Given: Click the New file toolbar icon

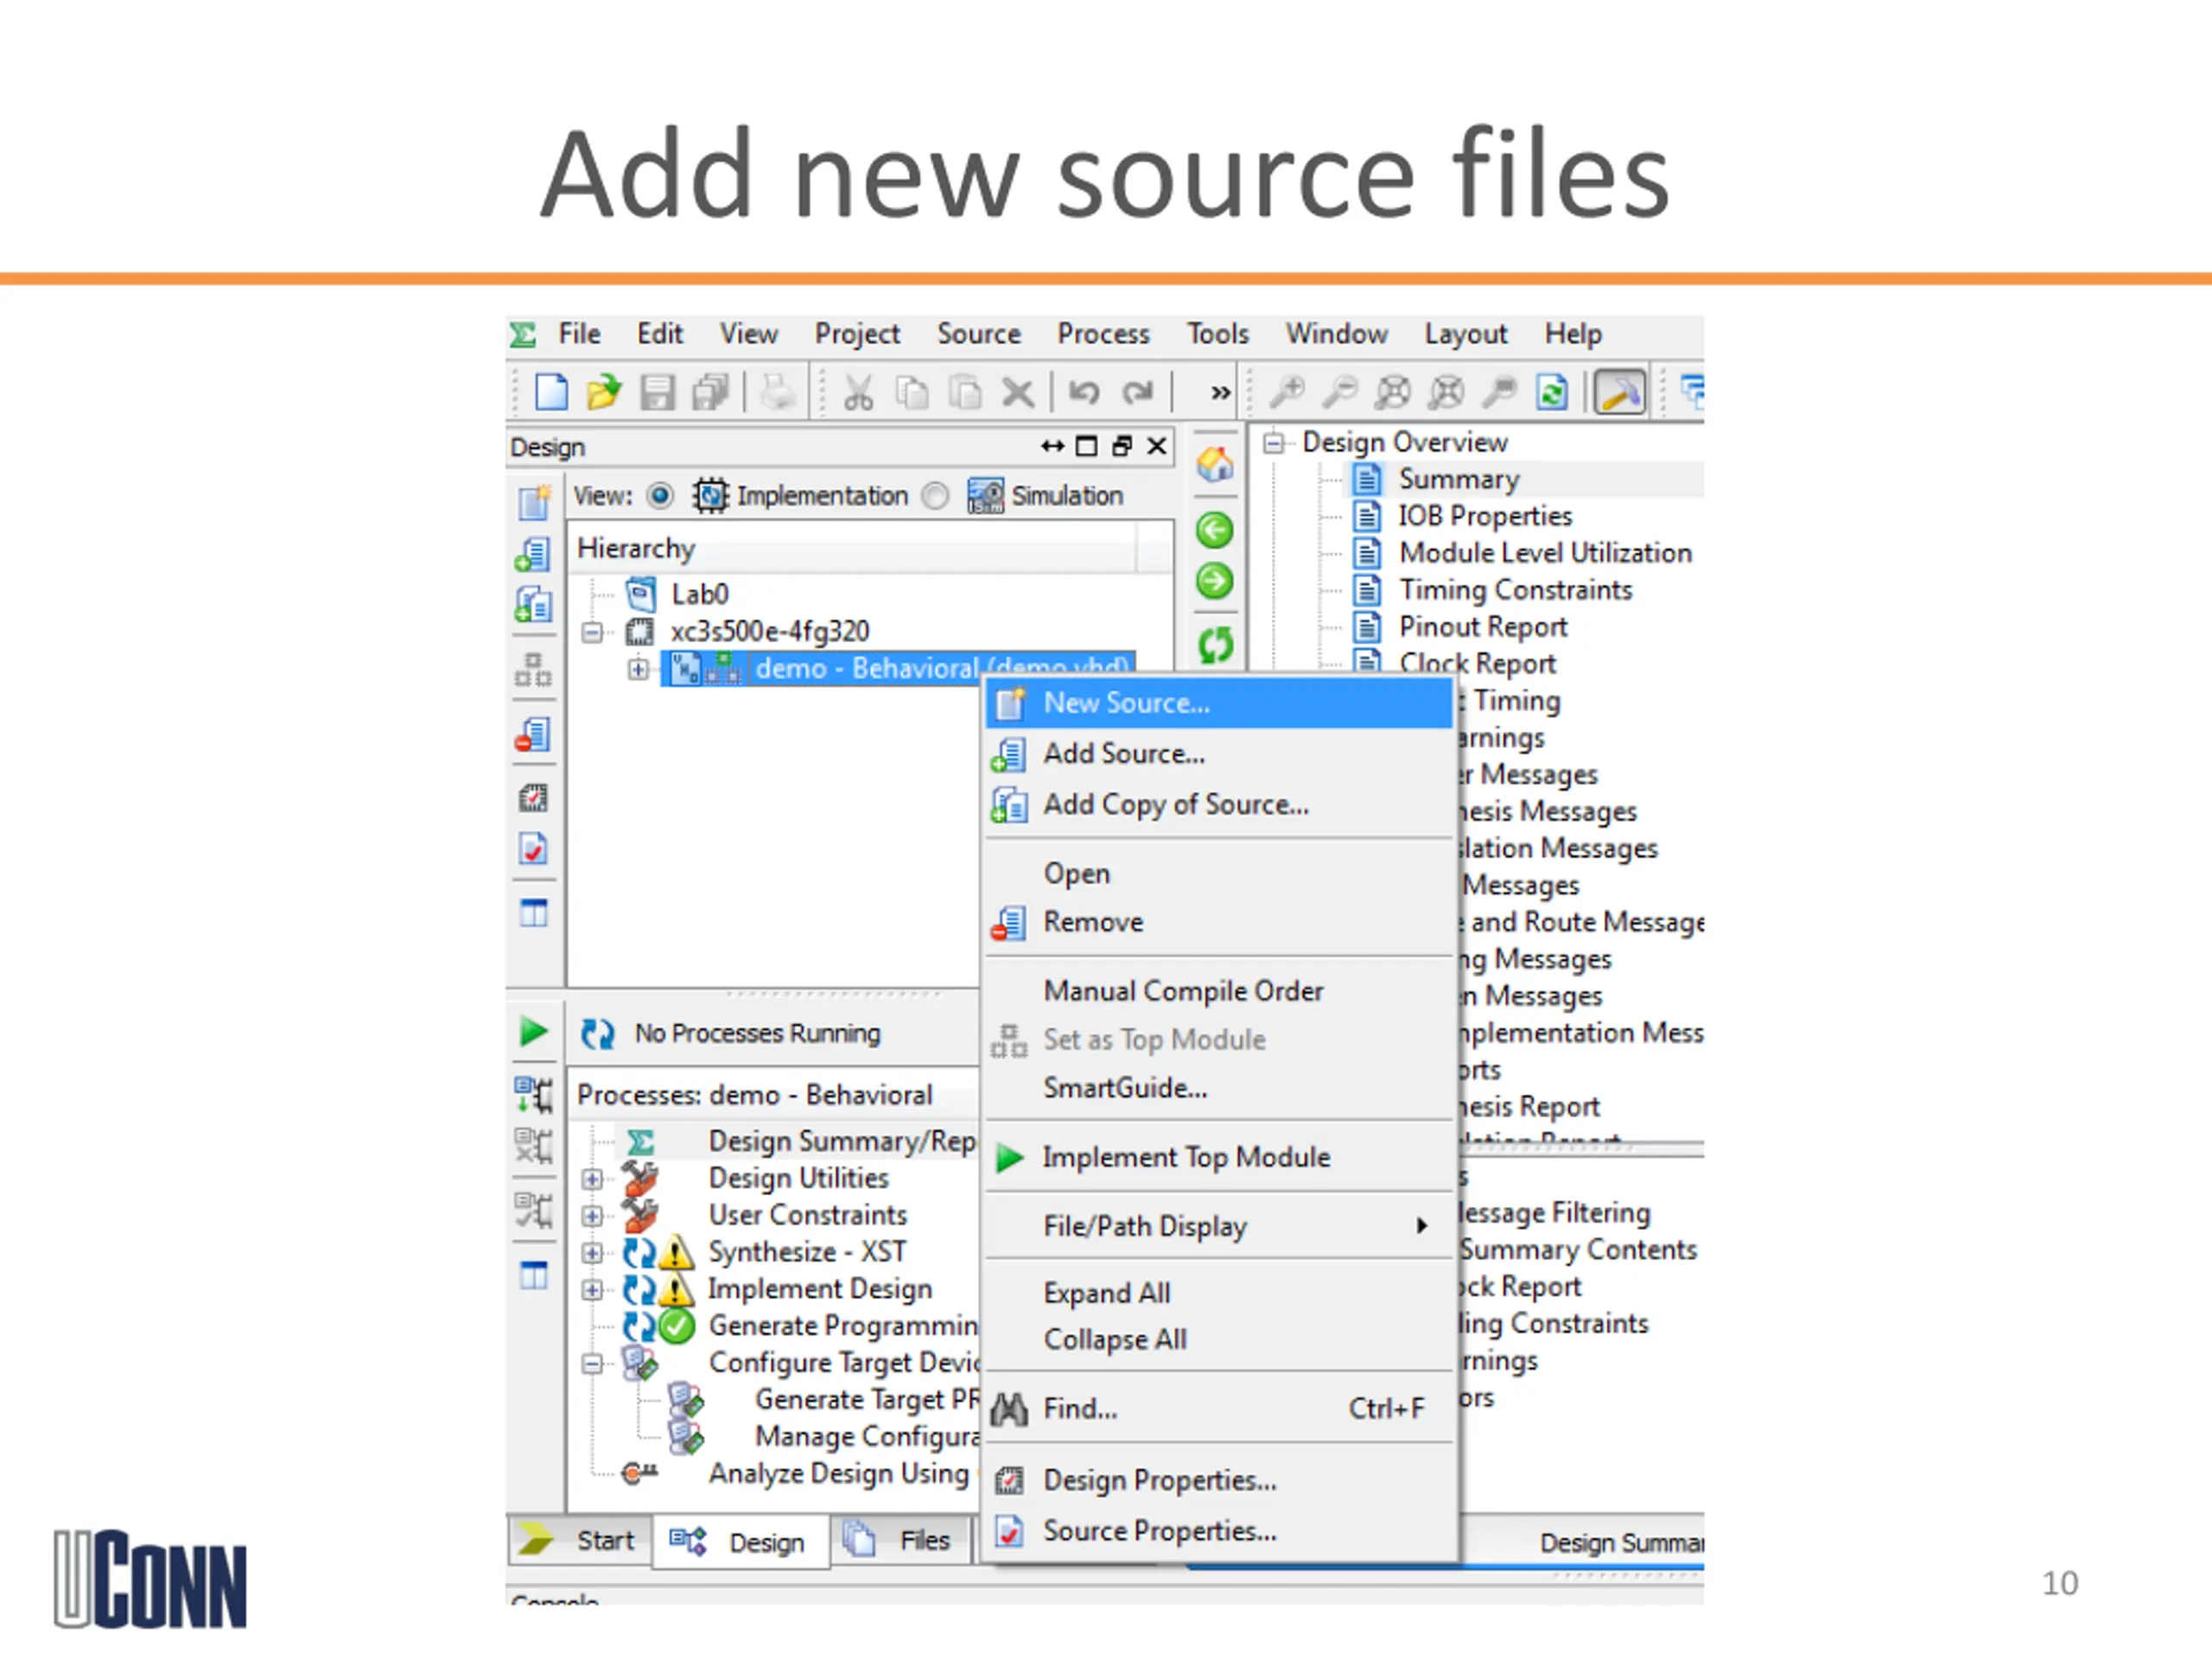Looking at the screenshot, I should point(551,392).
